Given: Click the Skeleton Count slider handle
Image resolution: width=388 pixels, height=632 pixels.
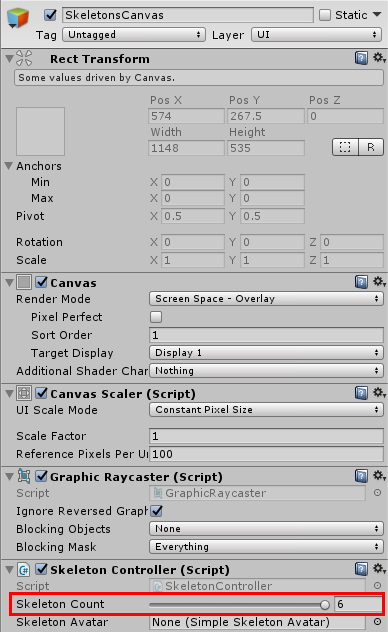Looking at the screenshot, I should pyautogui.click(x=325, y=605).
